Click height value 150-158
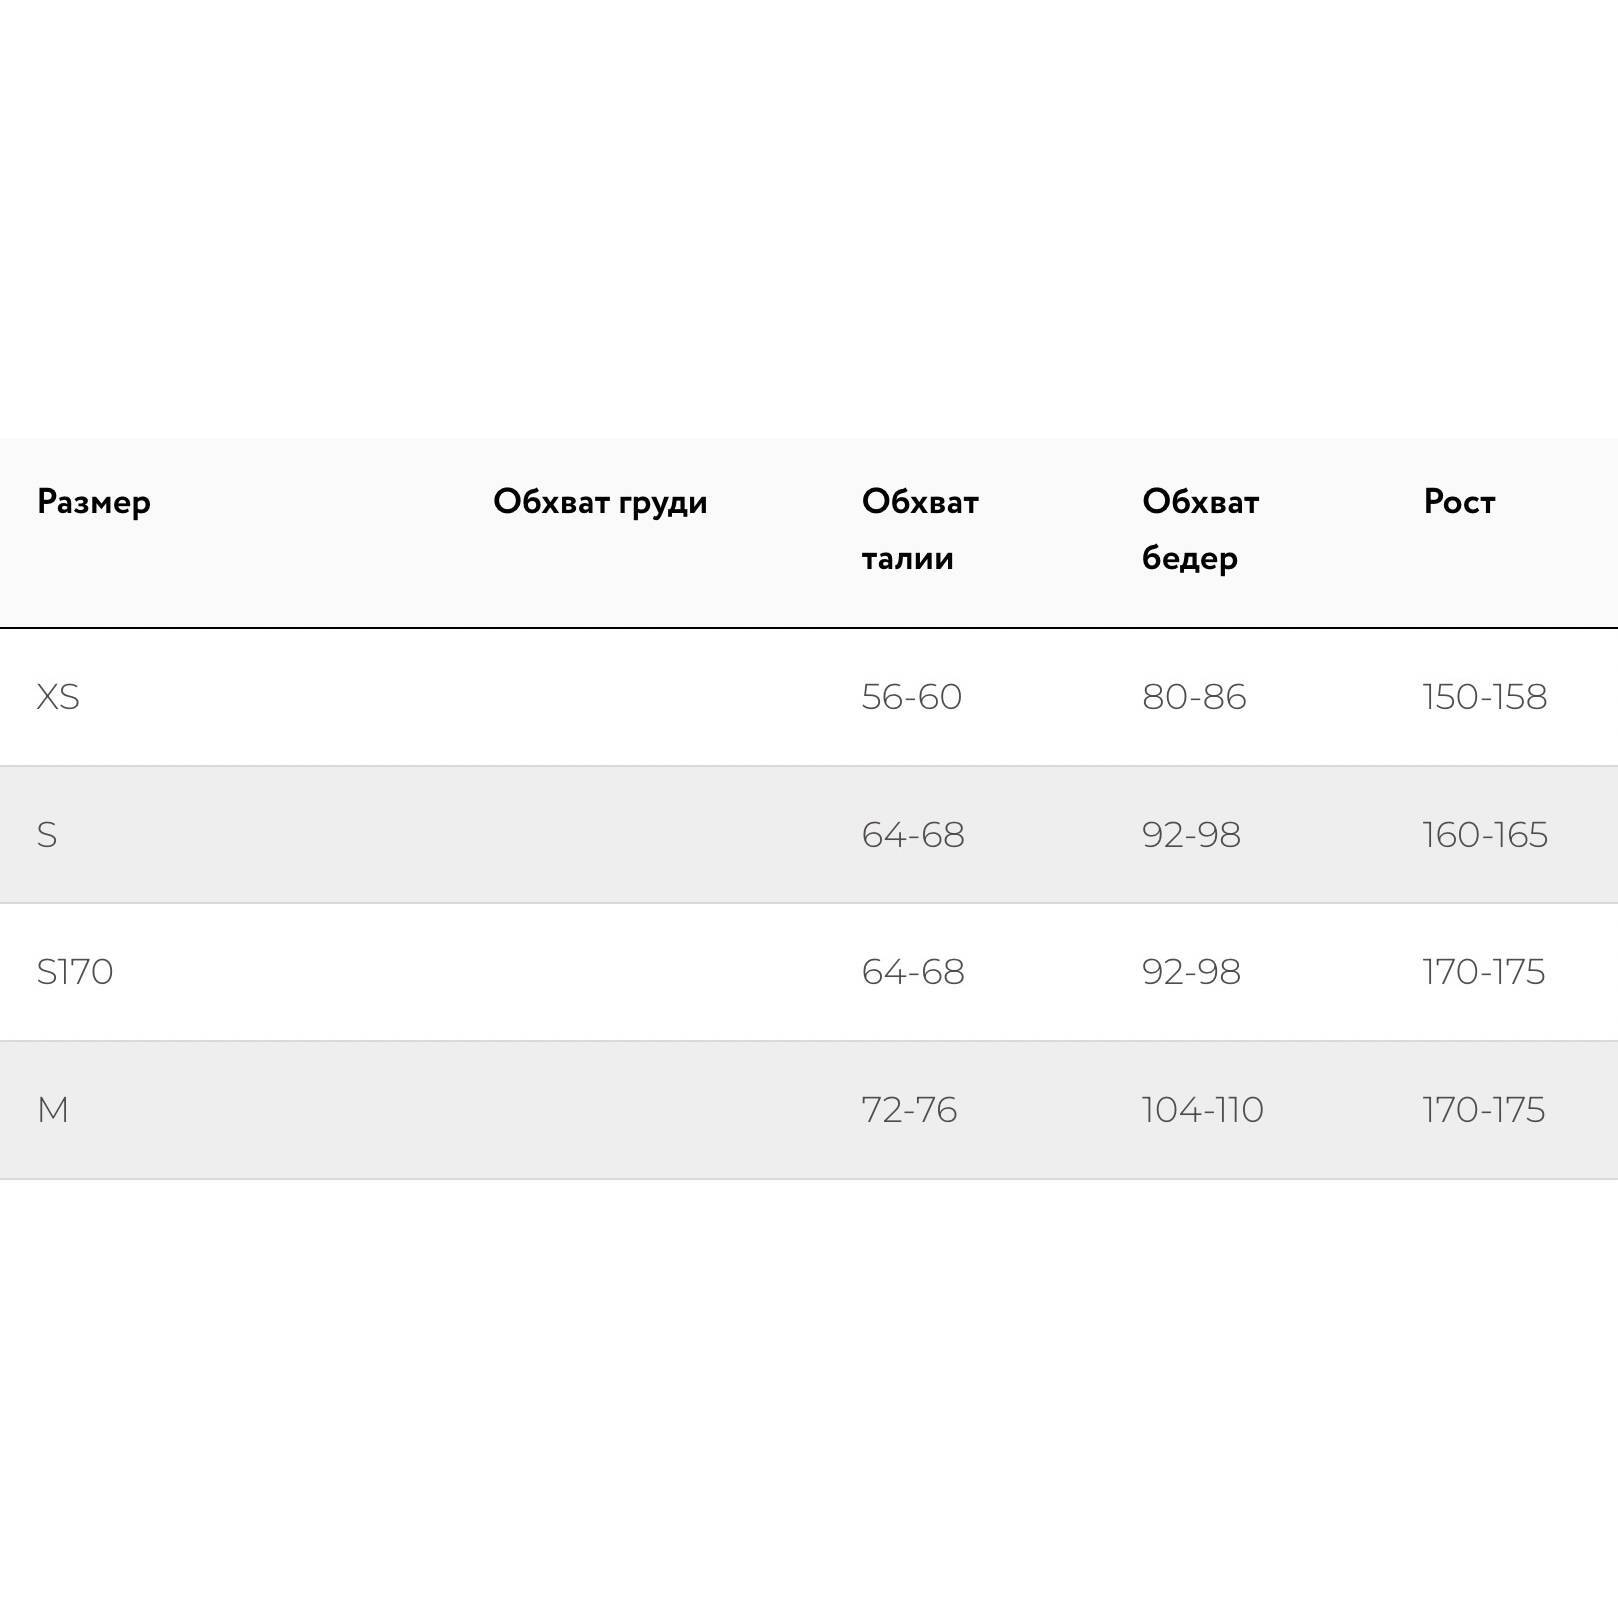The width and height of the screenshot is (1618, 1618). 1484,697
